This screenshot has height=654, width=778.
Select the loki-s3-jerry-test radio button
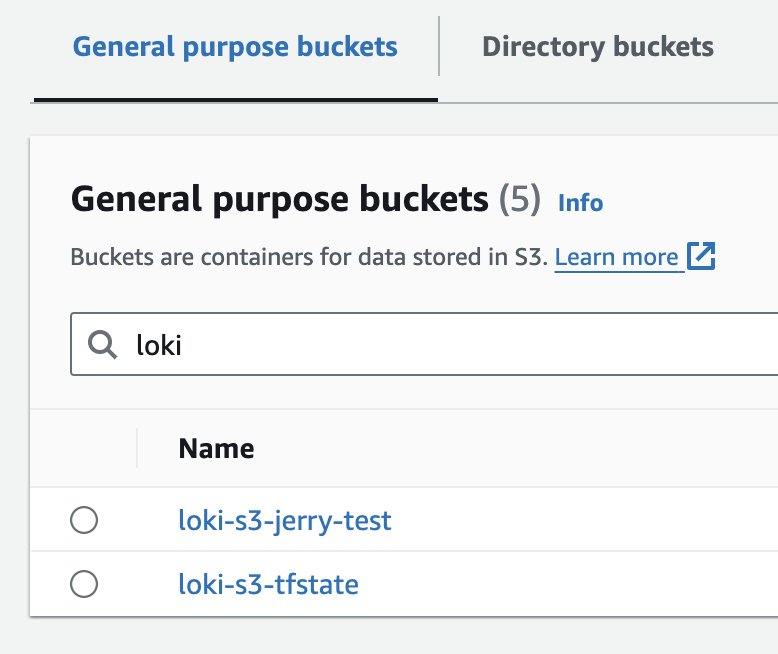[x=84, y=520]
